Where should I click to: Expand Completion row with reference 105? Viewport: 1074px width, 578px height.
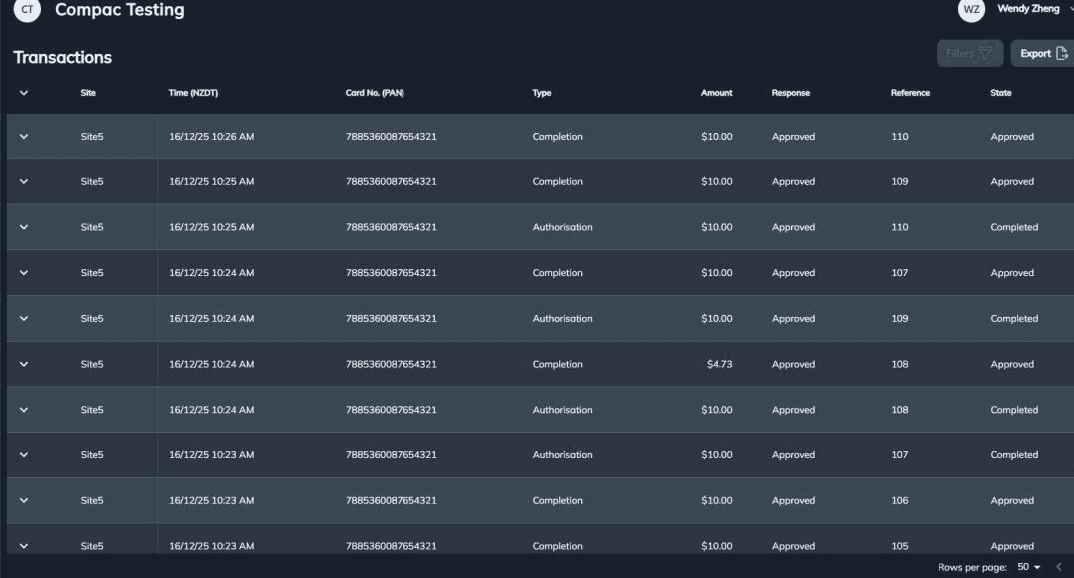[24, 546]
